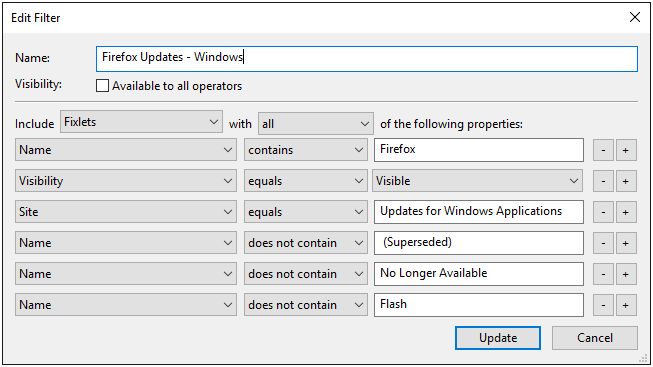Add row after Firefox condition with plus

tap(626, 150)
